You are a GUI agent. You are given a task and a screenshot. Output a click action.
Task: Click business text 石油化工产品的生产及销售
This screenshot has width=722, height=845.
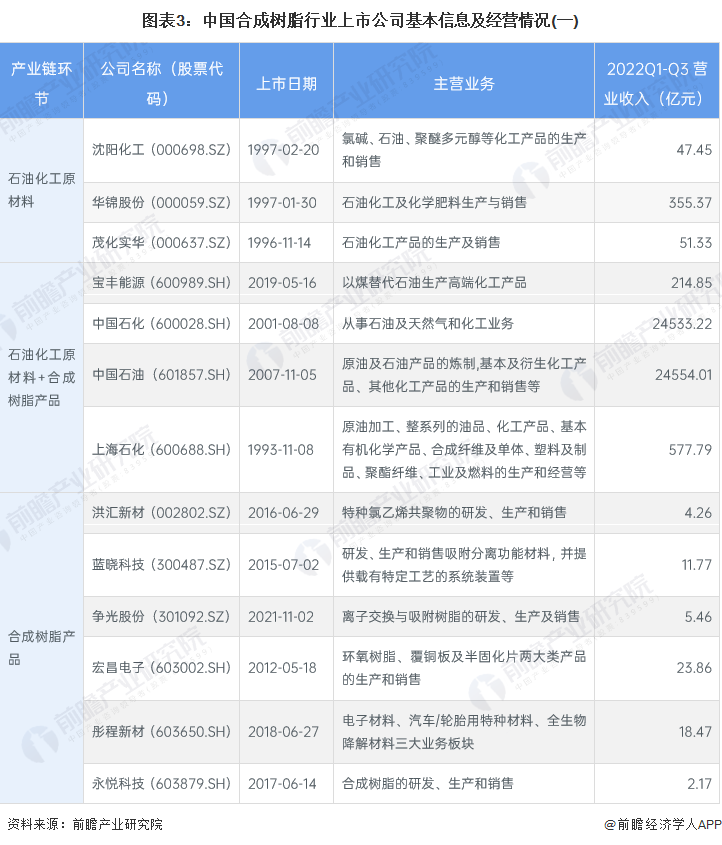click(x=421, y=243)
